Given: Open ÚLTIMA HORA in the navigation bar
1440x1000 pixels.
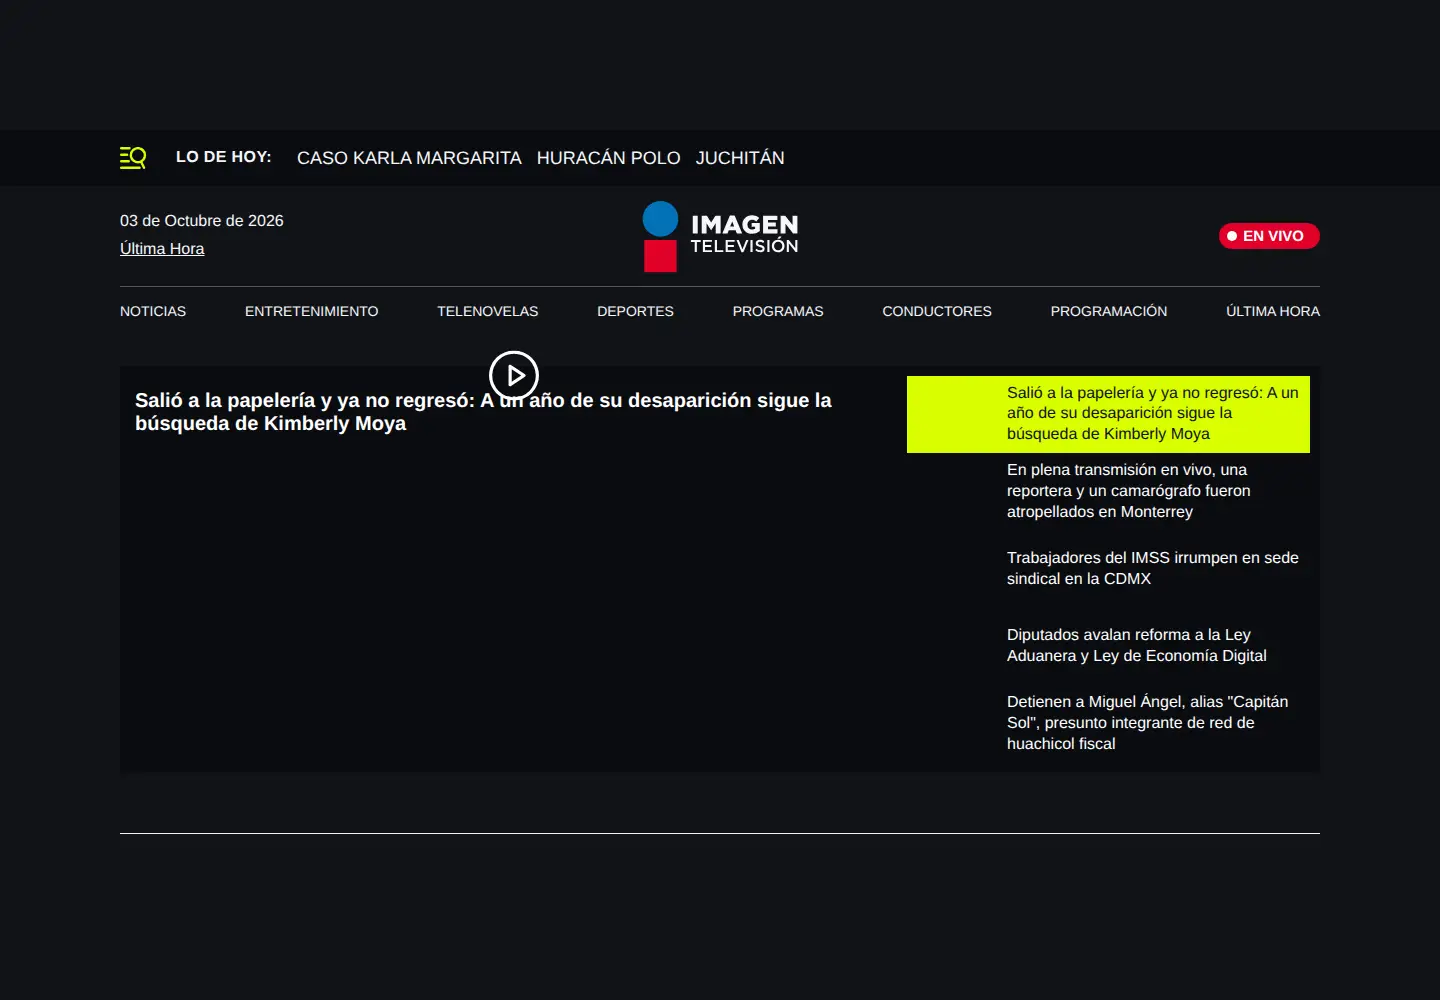Looking at the screenshot, I should (1273, 311).
